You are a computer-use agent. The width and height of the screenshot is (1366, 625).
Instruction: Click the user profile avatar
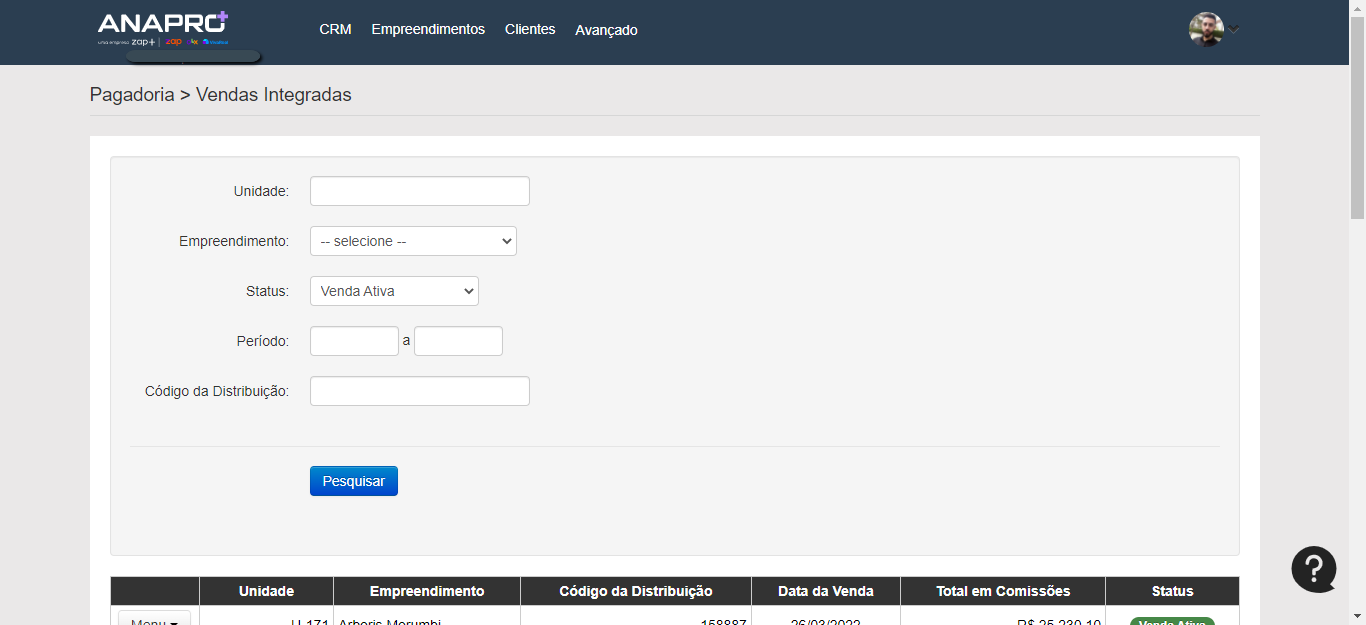[1206, 29]
